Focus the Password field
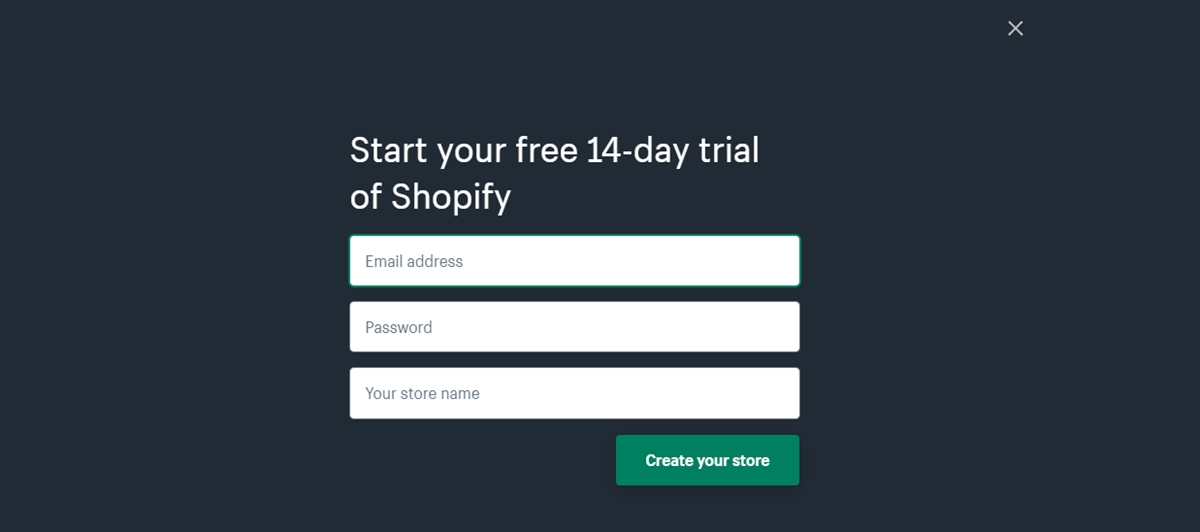This screenshot has width=1200, height=532. 574,327
